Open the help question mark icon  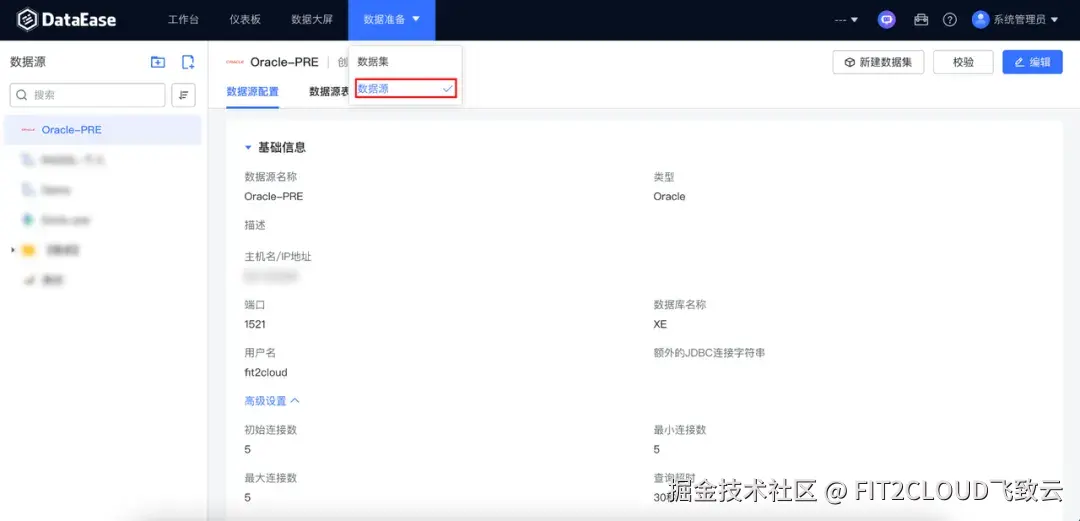click(950, 20)
